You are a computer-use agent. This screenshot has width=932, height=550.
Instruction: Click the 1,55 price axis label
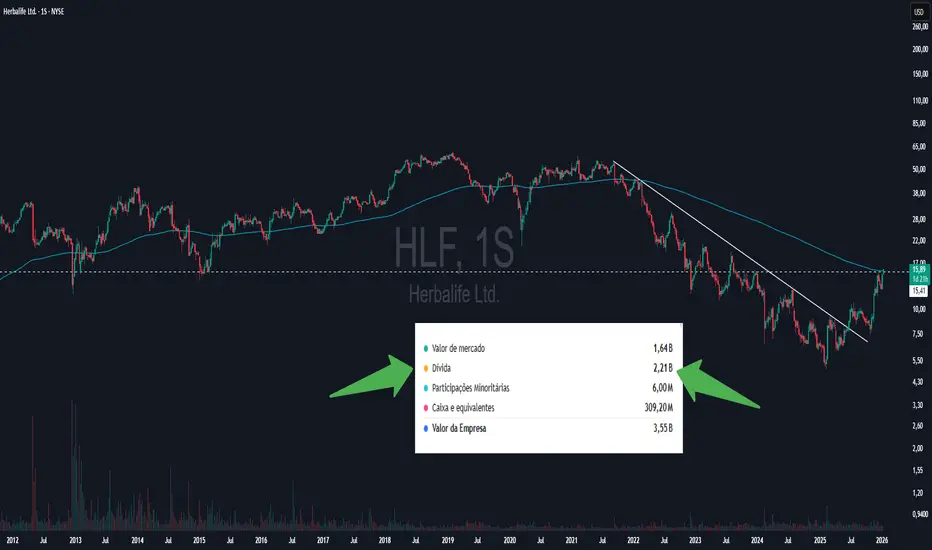(918, 470)
